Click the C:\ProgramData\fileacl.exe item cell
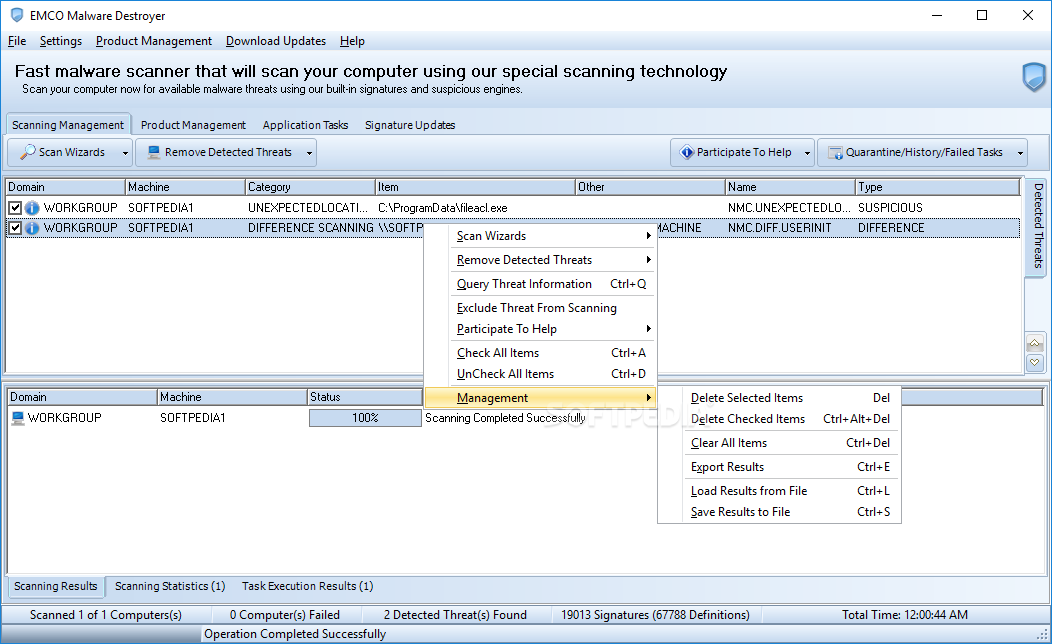The image size is (1052, 644). 476,208
